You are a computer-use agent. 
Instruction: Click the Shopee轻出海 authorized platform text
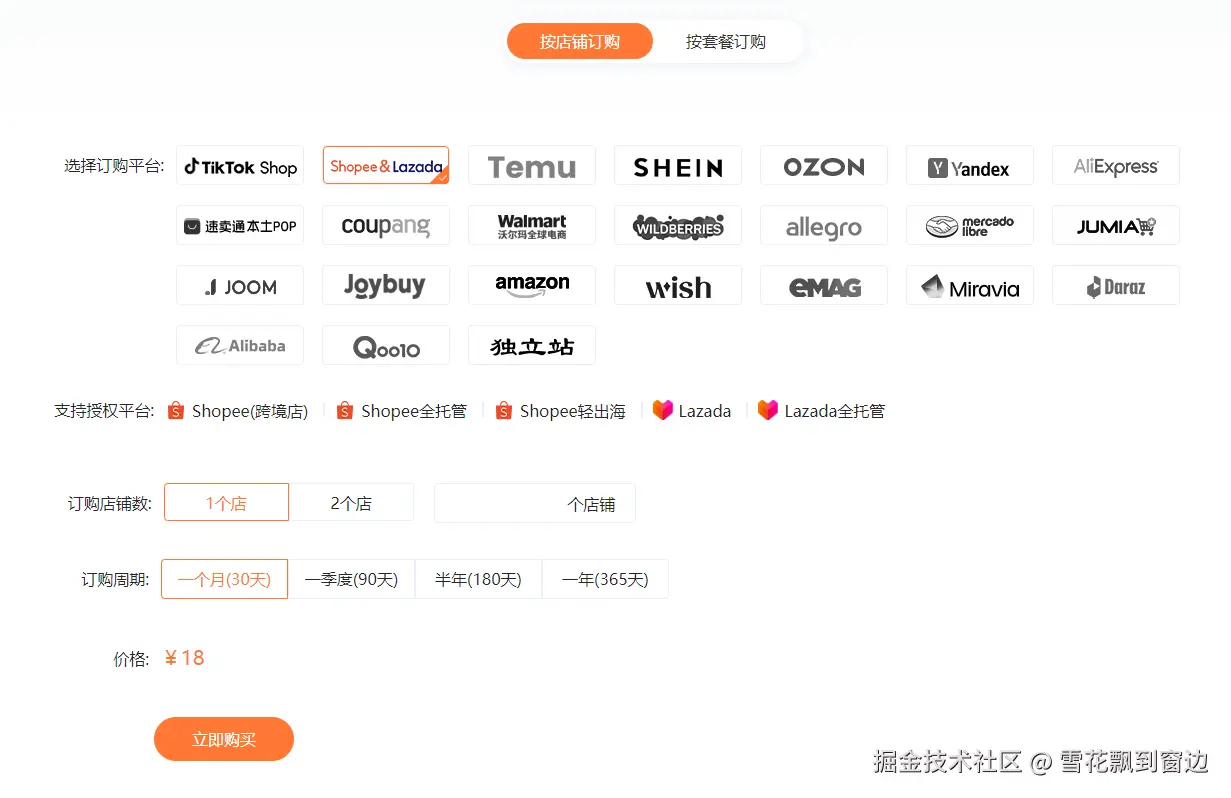pos(573,411)
